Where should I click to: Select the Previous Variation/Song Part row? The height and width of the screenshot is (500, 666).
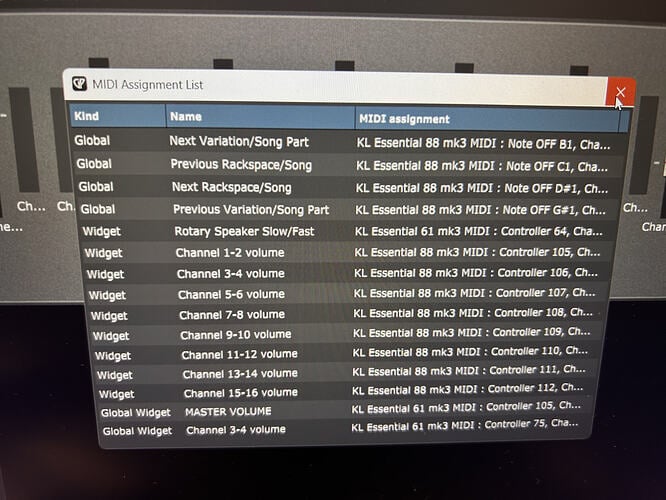click(349, 209)
